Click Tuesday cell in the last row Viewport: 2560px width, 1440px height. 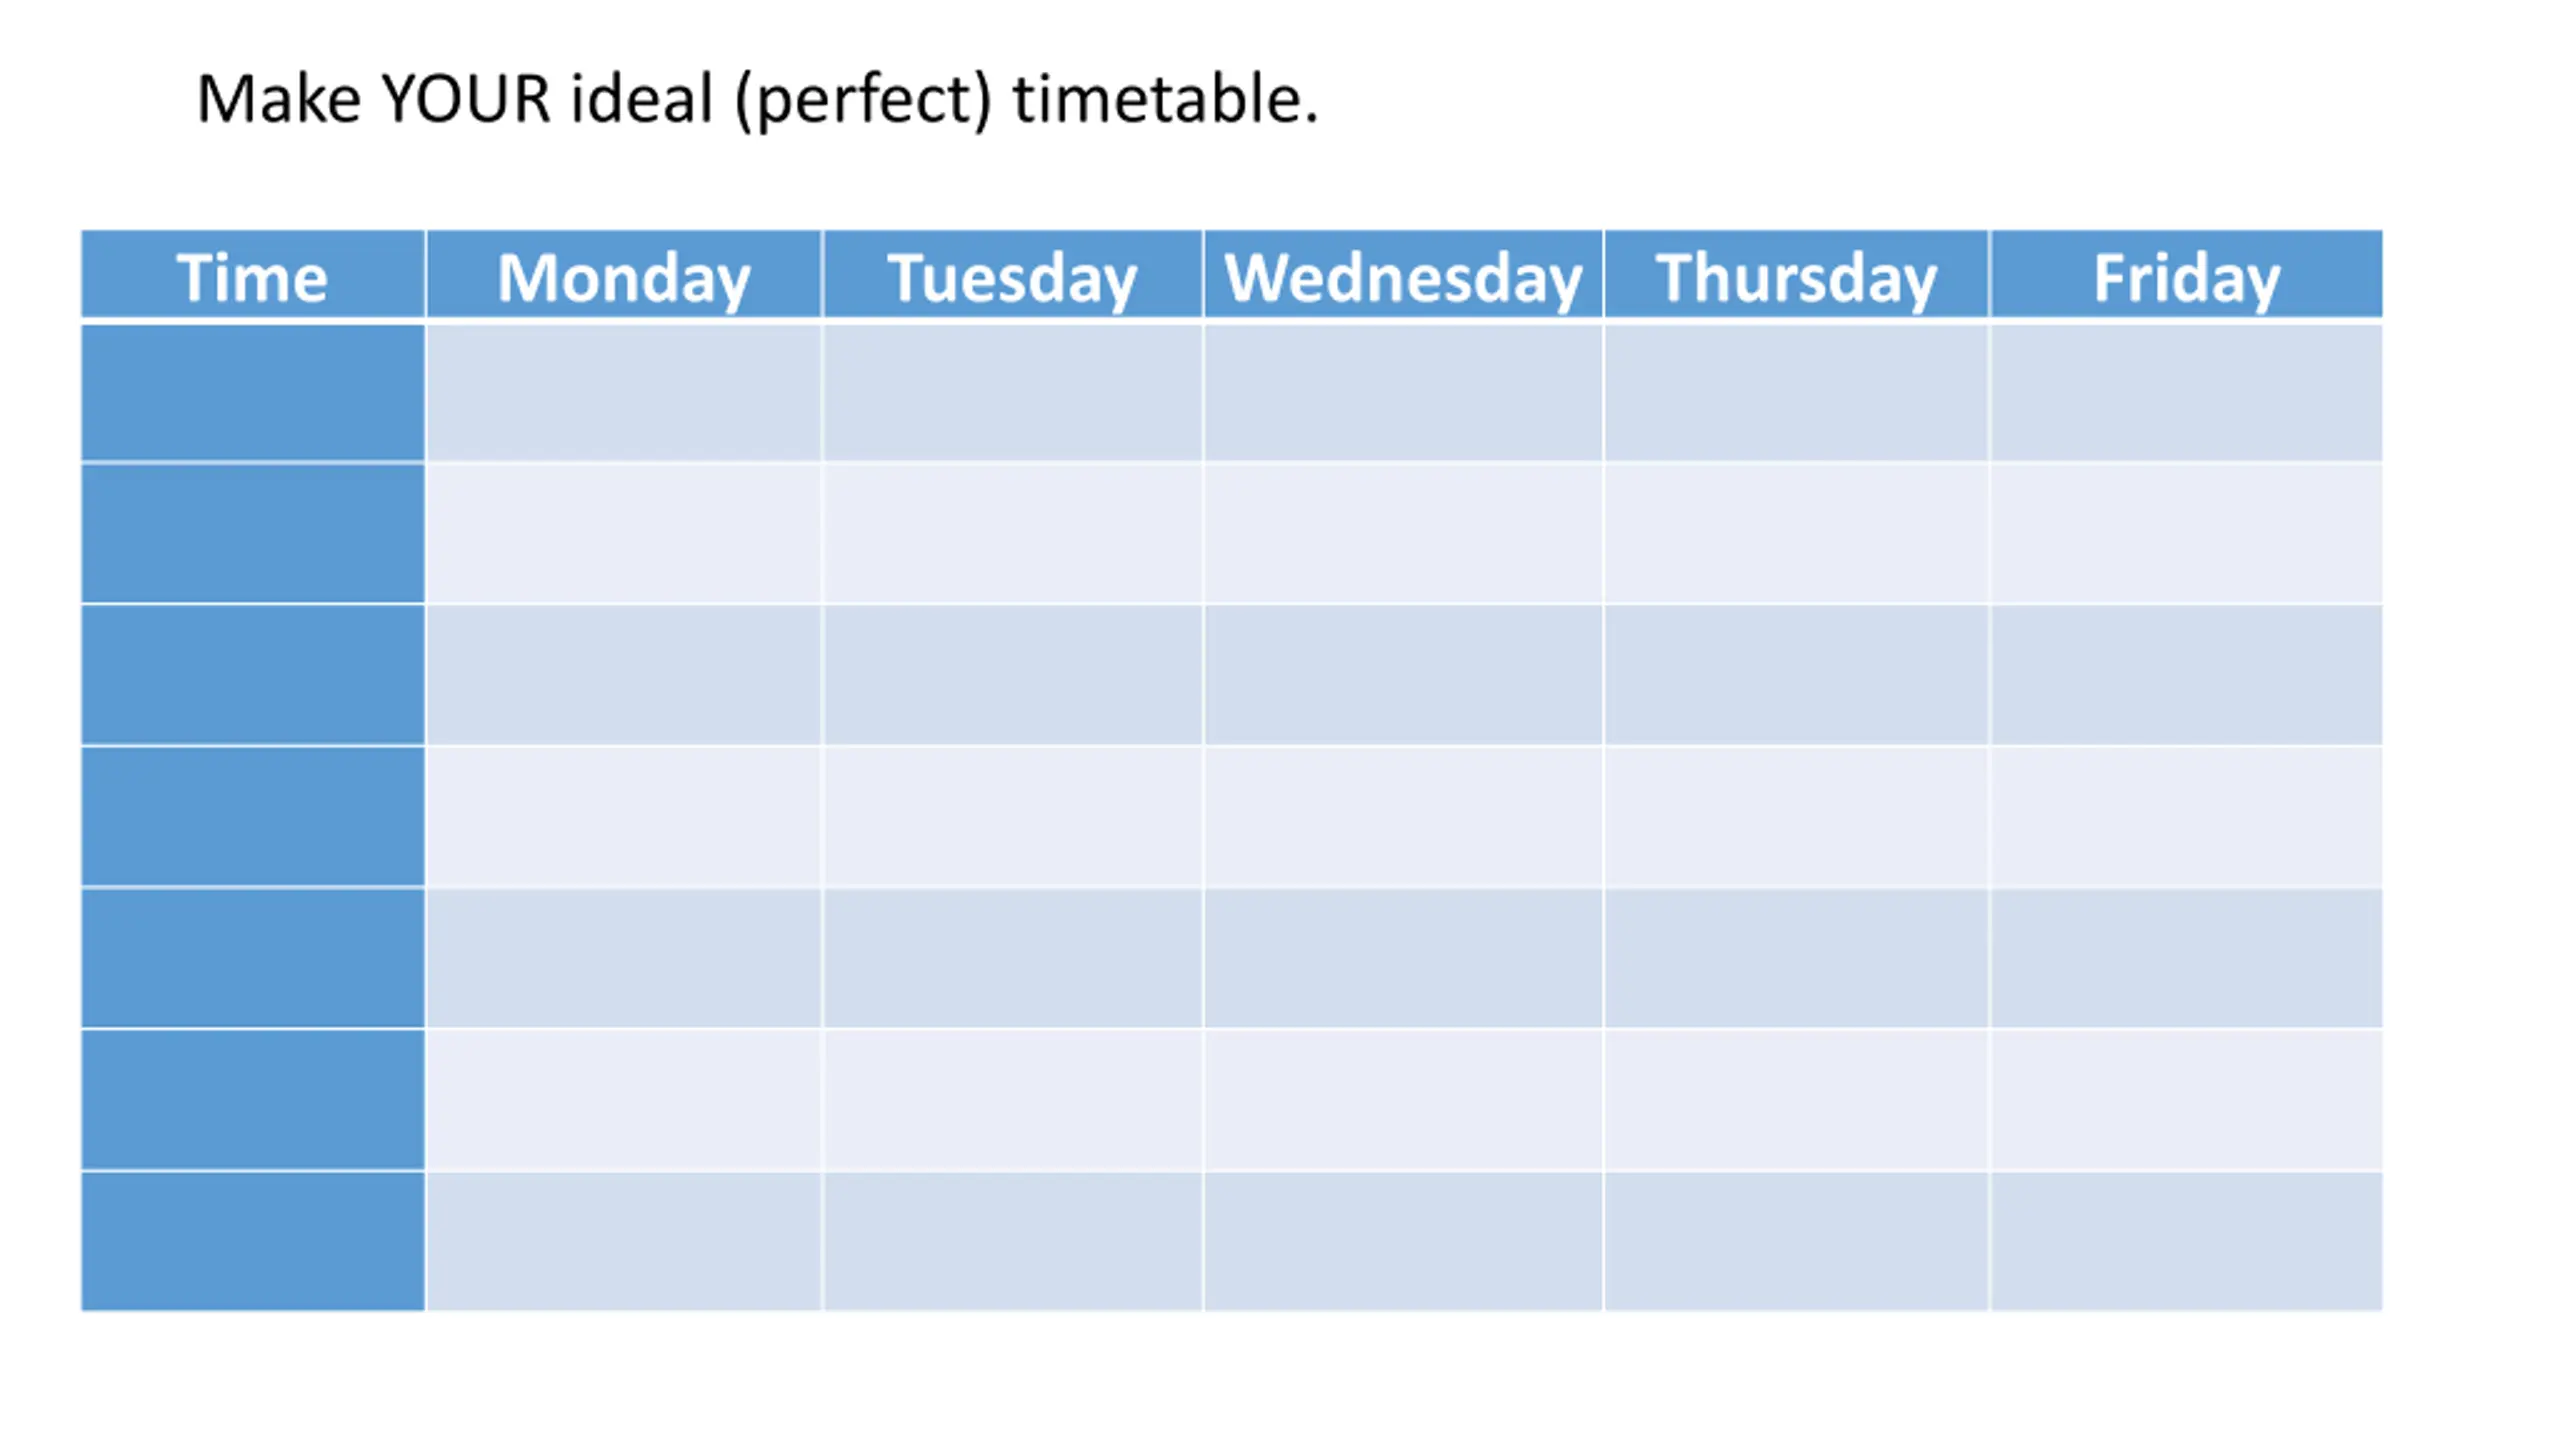[1012, 1241]
